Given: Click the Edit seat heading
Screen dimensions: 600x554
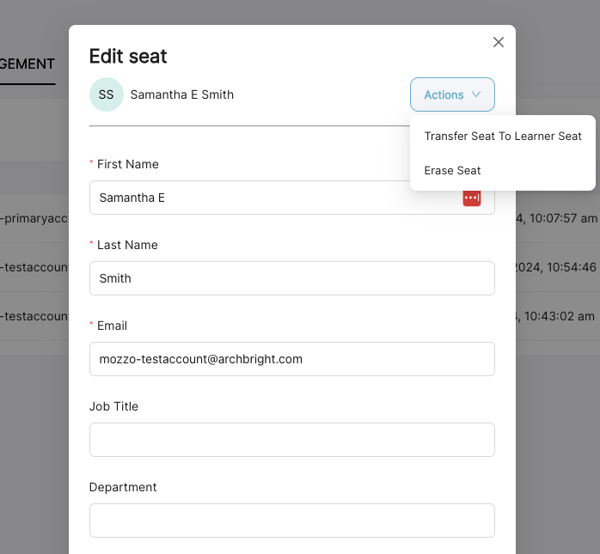Looking at the screenshot, I should (128, 56).
